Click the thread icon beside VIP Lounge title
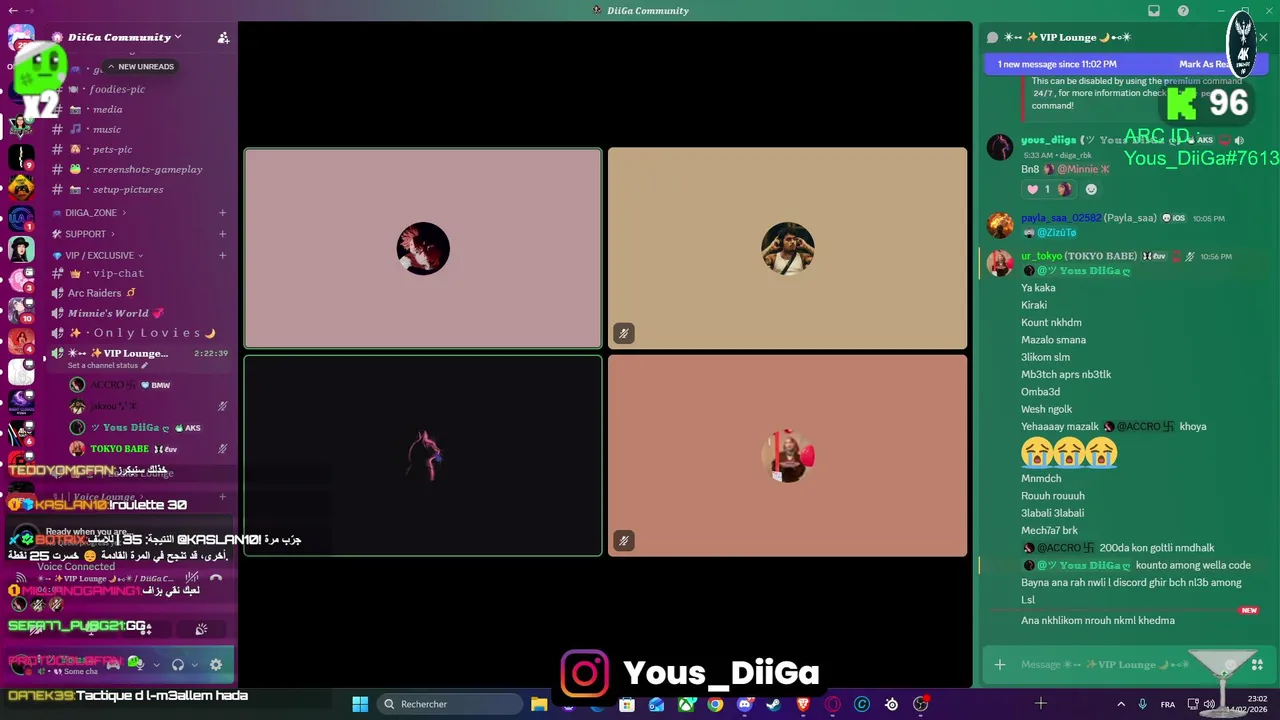1280x720 pixels. click(x=992, y=37)
